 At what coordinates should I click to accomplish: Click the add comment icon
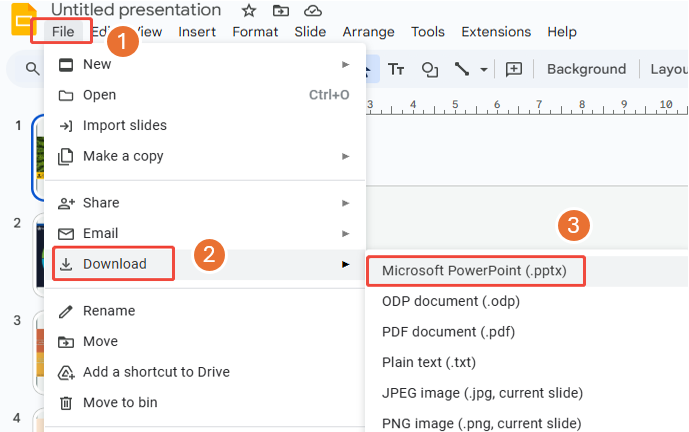point(514,69)
